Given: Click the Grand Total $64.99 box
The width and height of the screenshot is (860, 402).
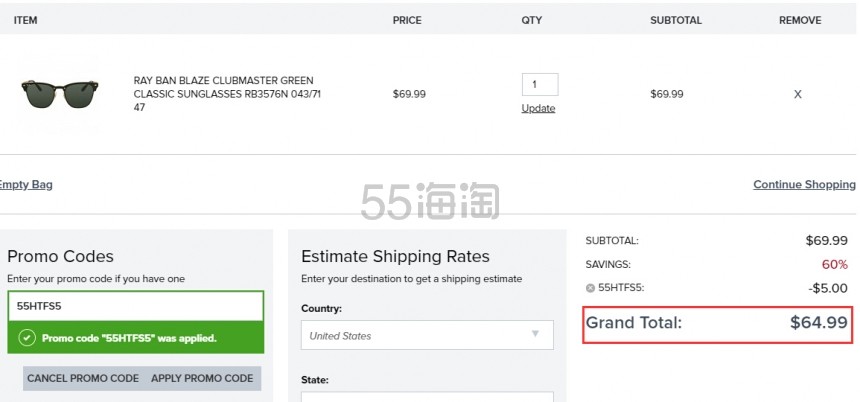Looking at the screenshot, I should click(718, 323).
